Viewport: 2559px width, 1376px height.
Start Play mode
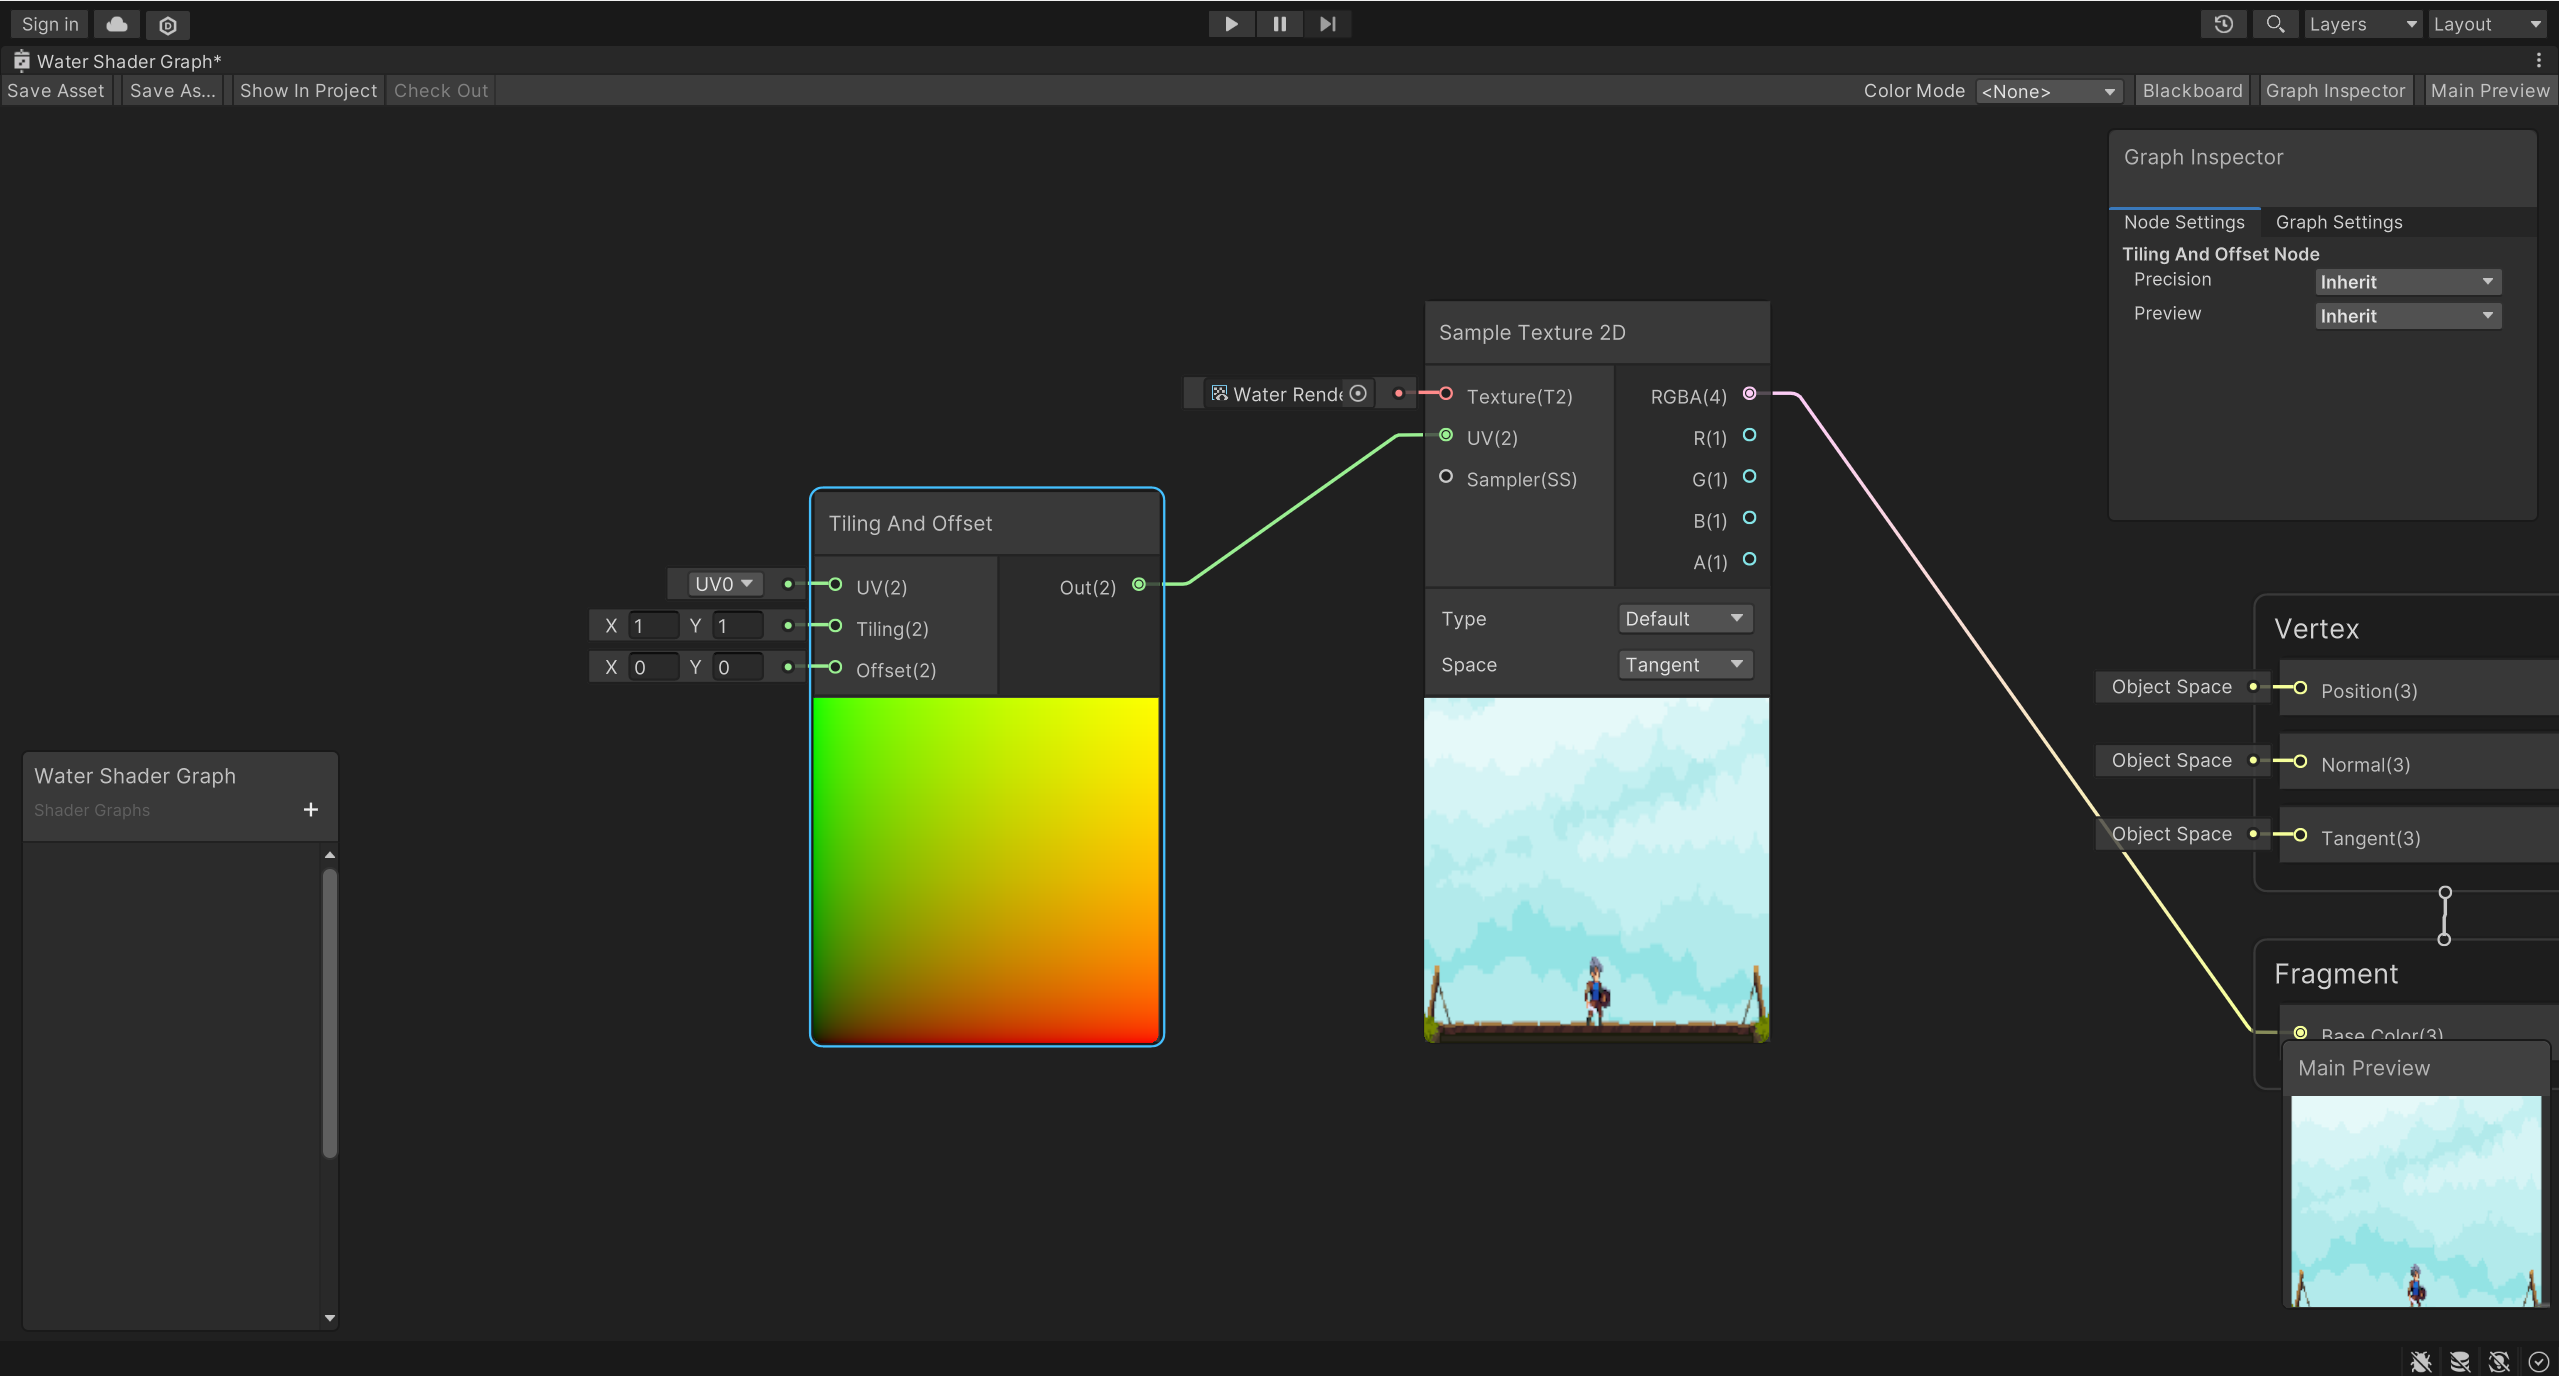(x=1231, y=24)
